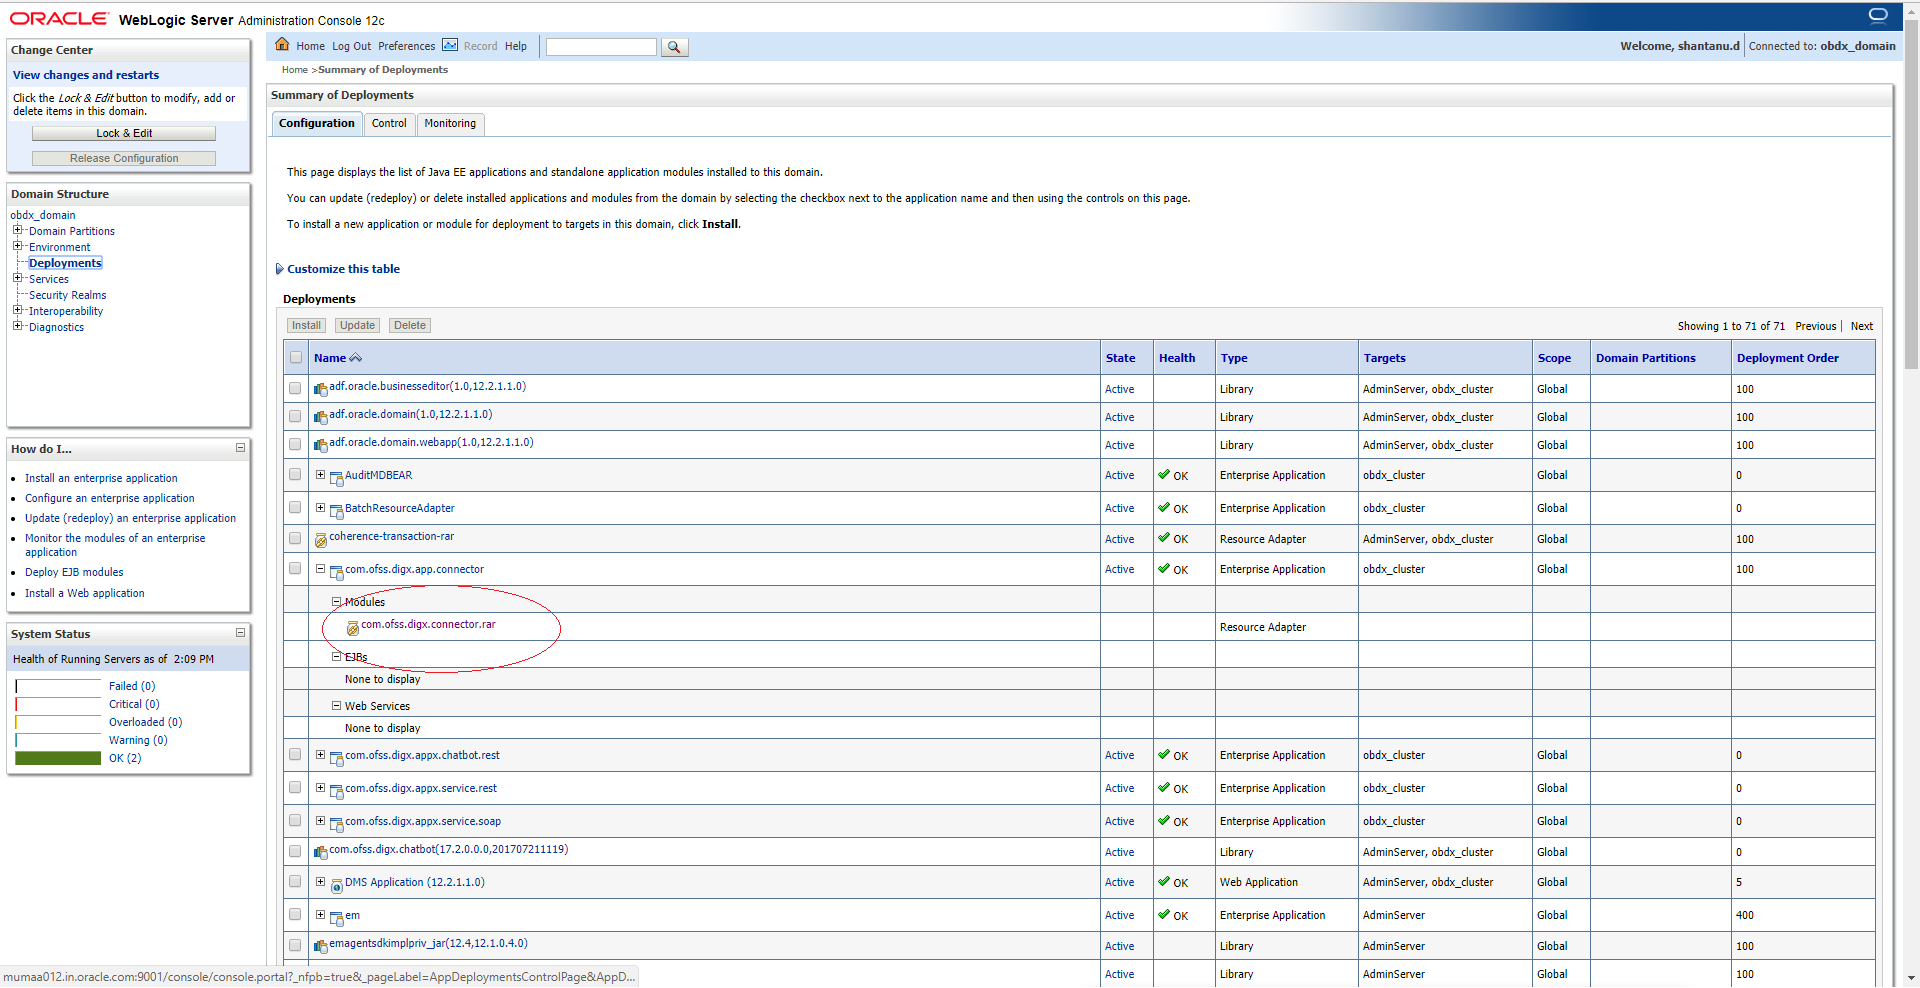
Task: Open the Help menu item
Action: pyautogui.click(x=515, y=46)
